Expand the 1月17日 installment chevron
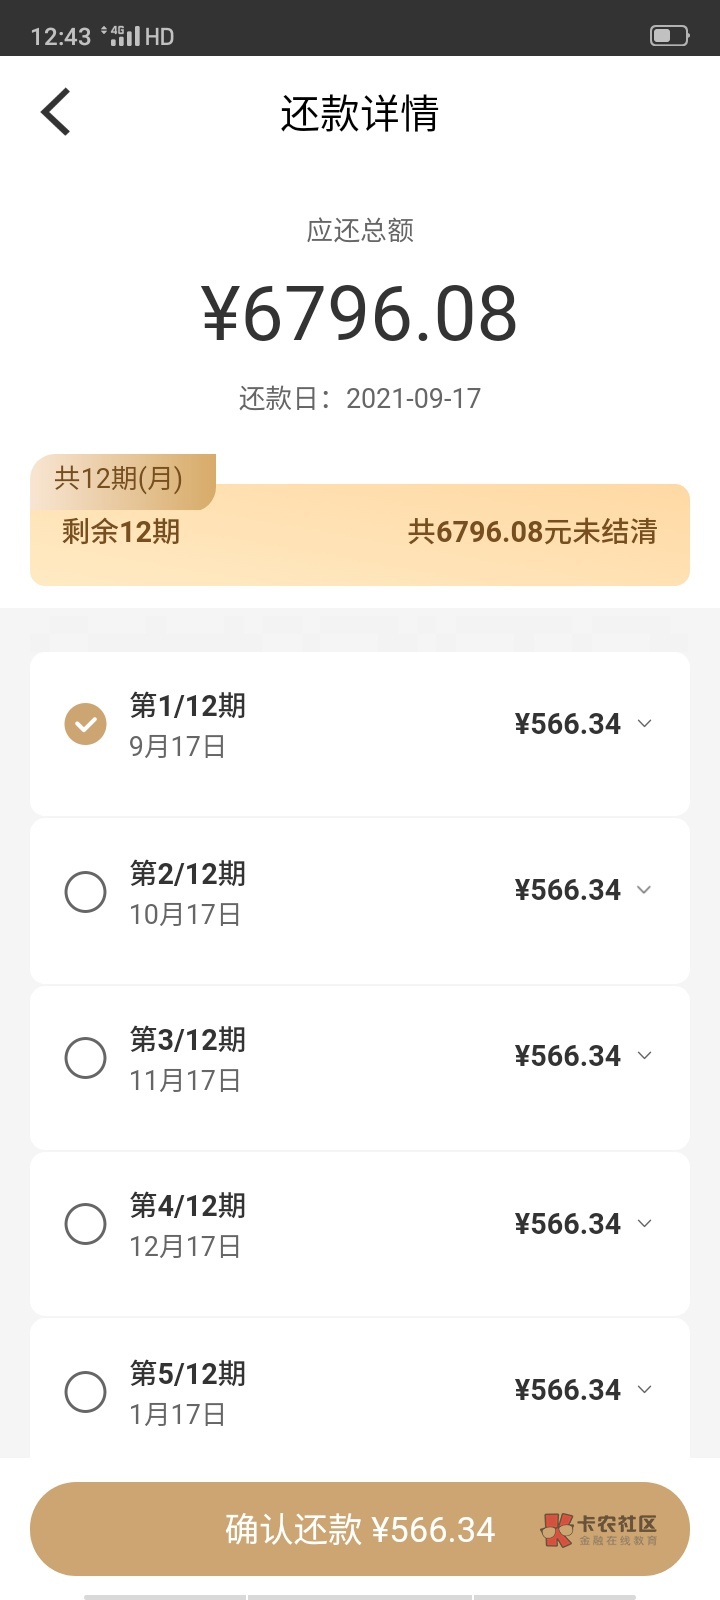This screenshot has height=1600, width=720. point(645,1389)
